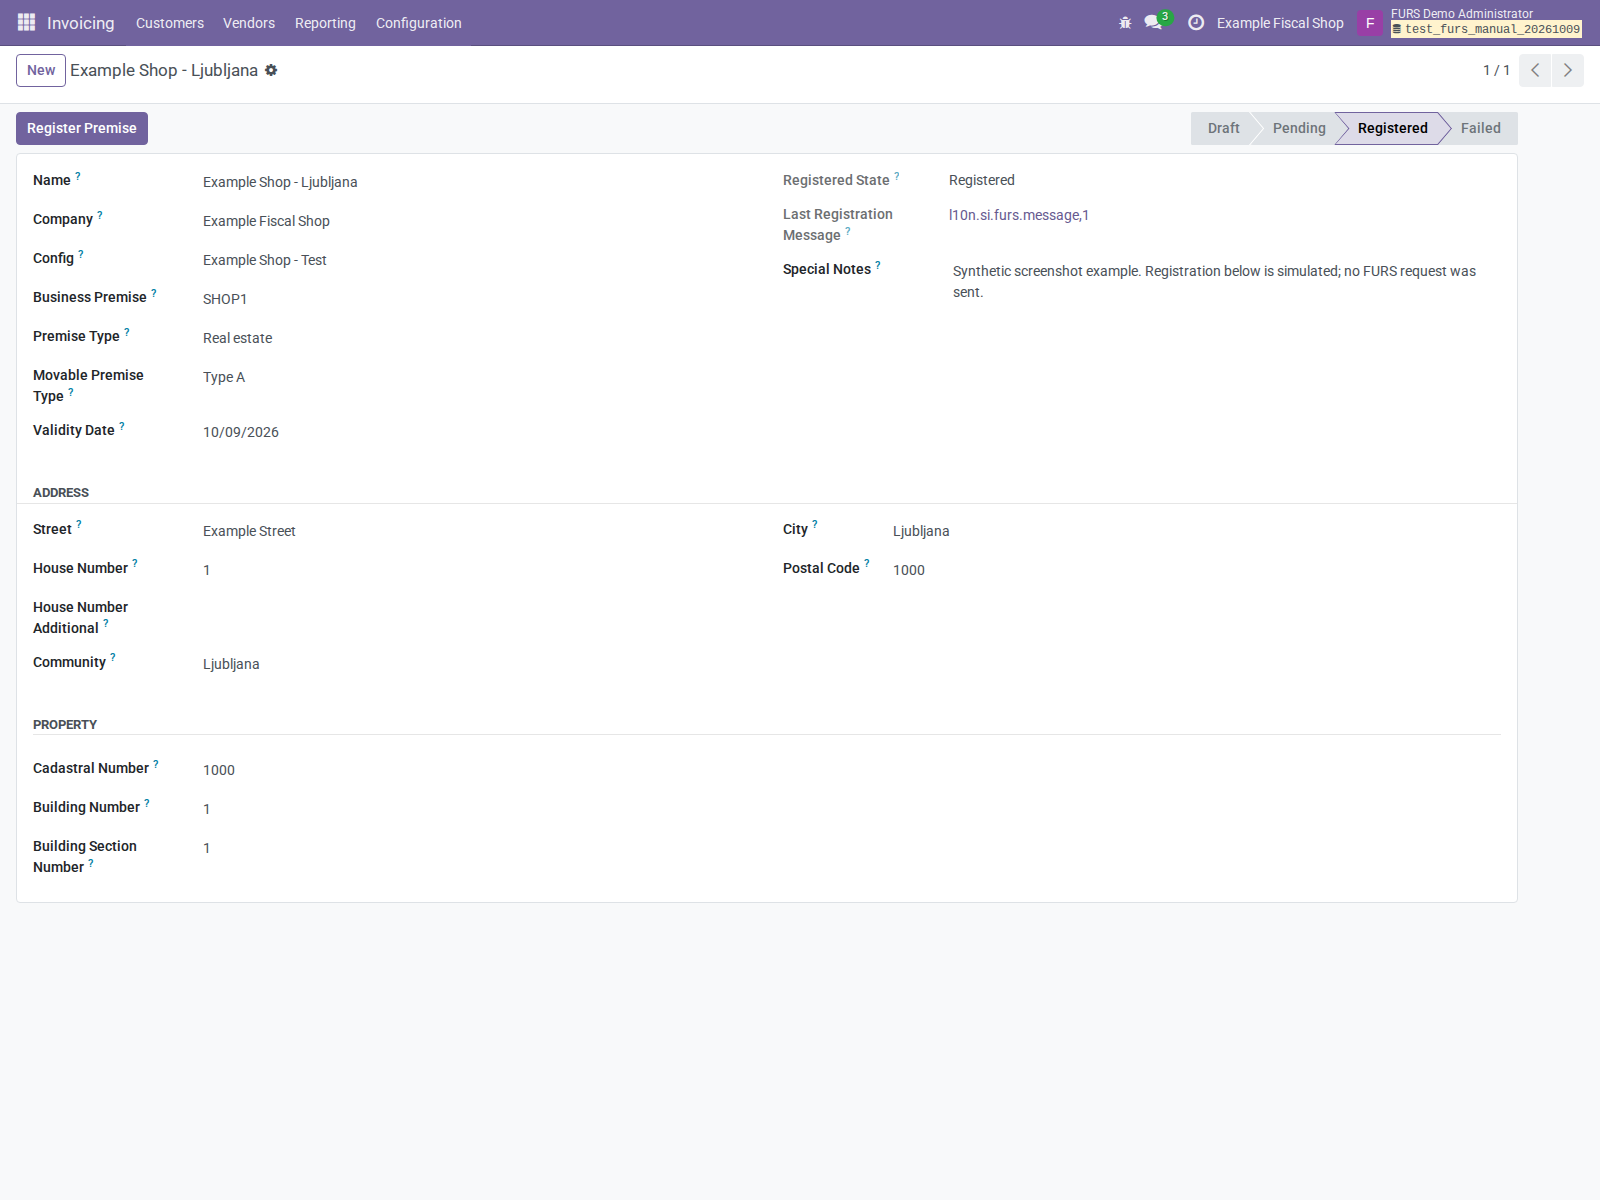Show help tooltip for Name field

pos(78,176)
